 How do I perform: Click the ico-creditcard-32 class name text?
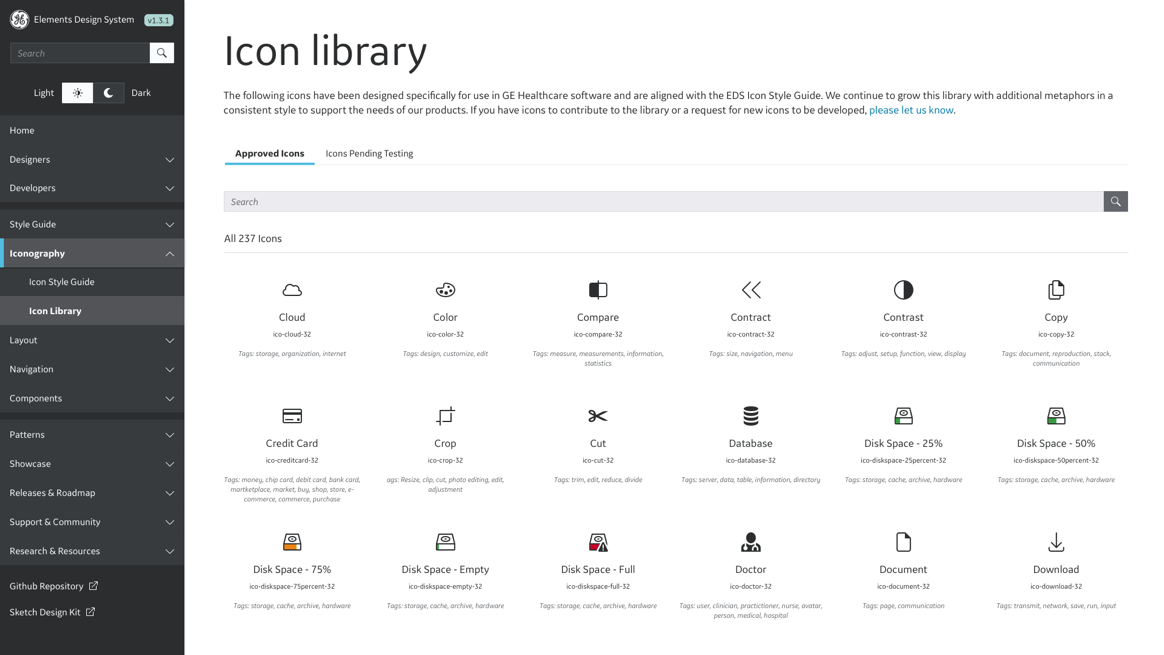point(292,460)
